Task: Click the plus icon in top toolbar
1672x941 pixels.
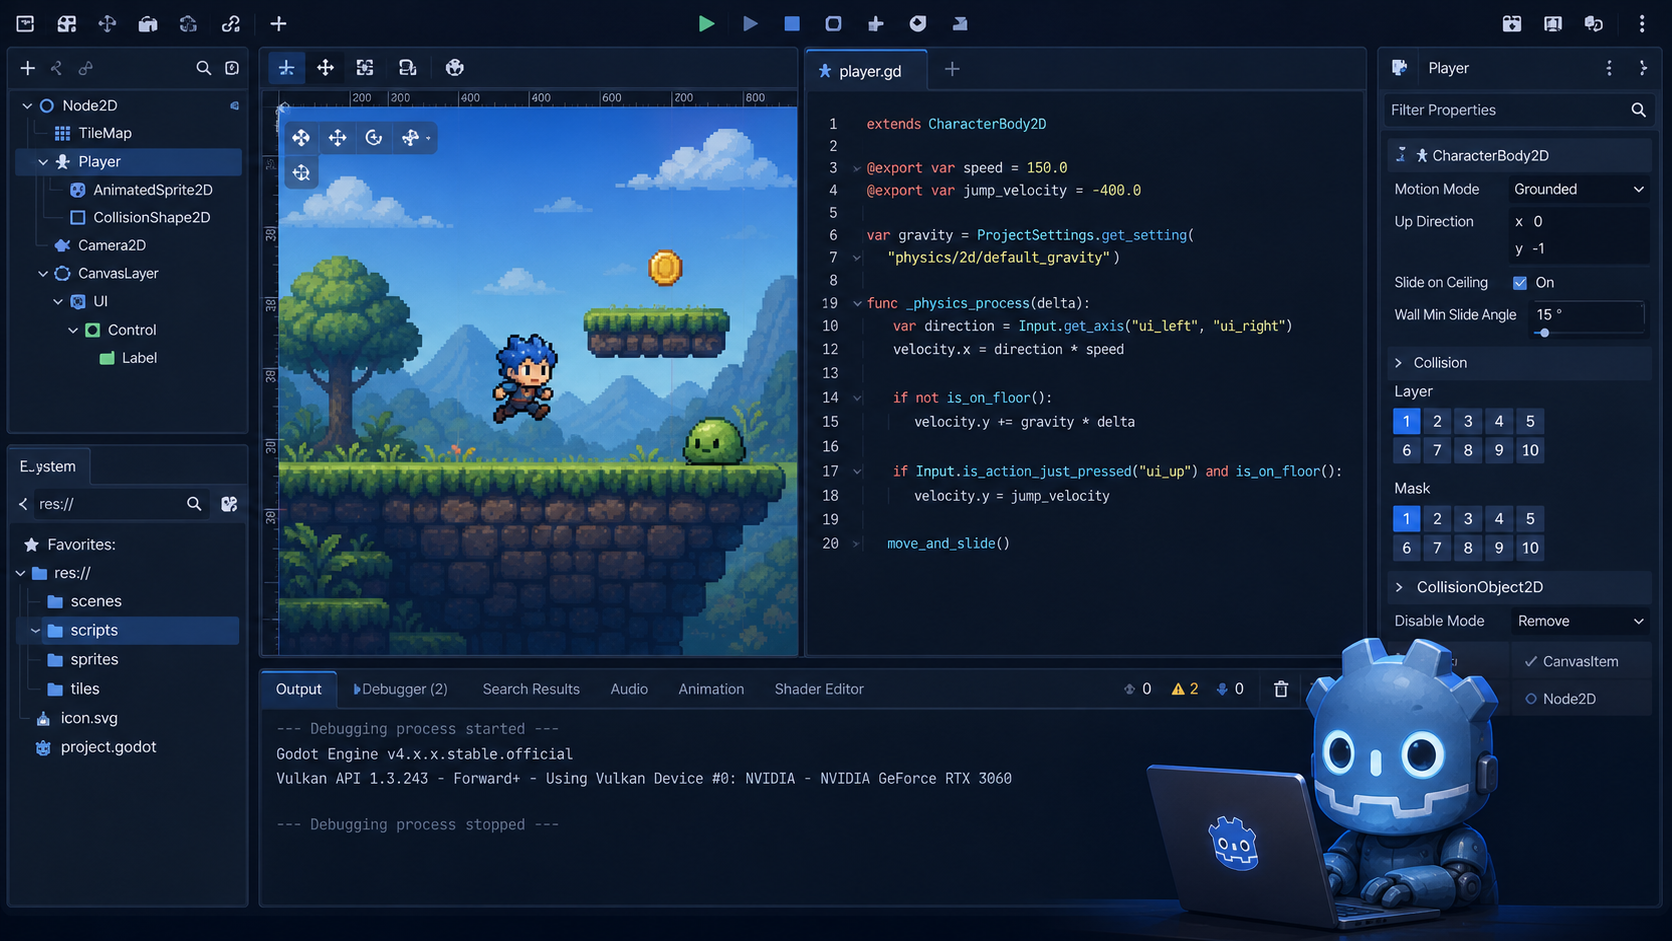Action: click(278, 23)
